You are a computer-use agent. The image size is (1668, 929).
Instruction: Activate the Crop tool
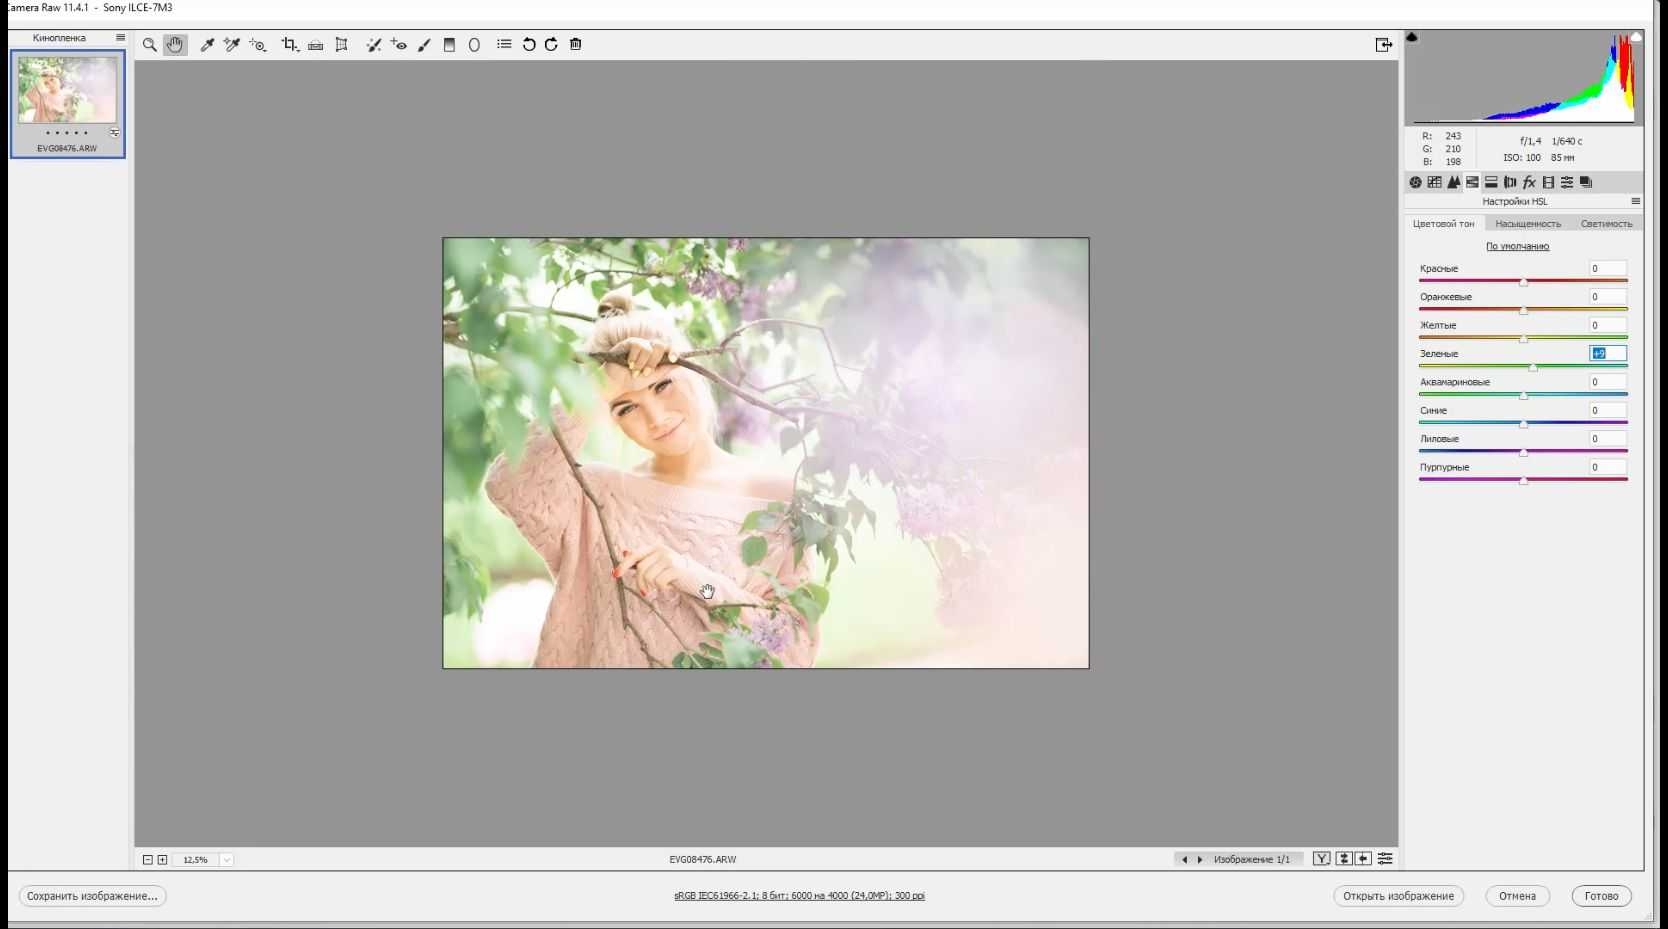tap(290, 45)
